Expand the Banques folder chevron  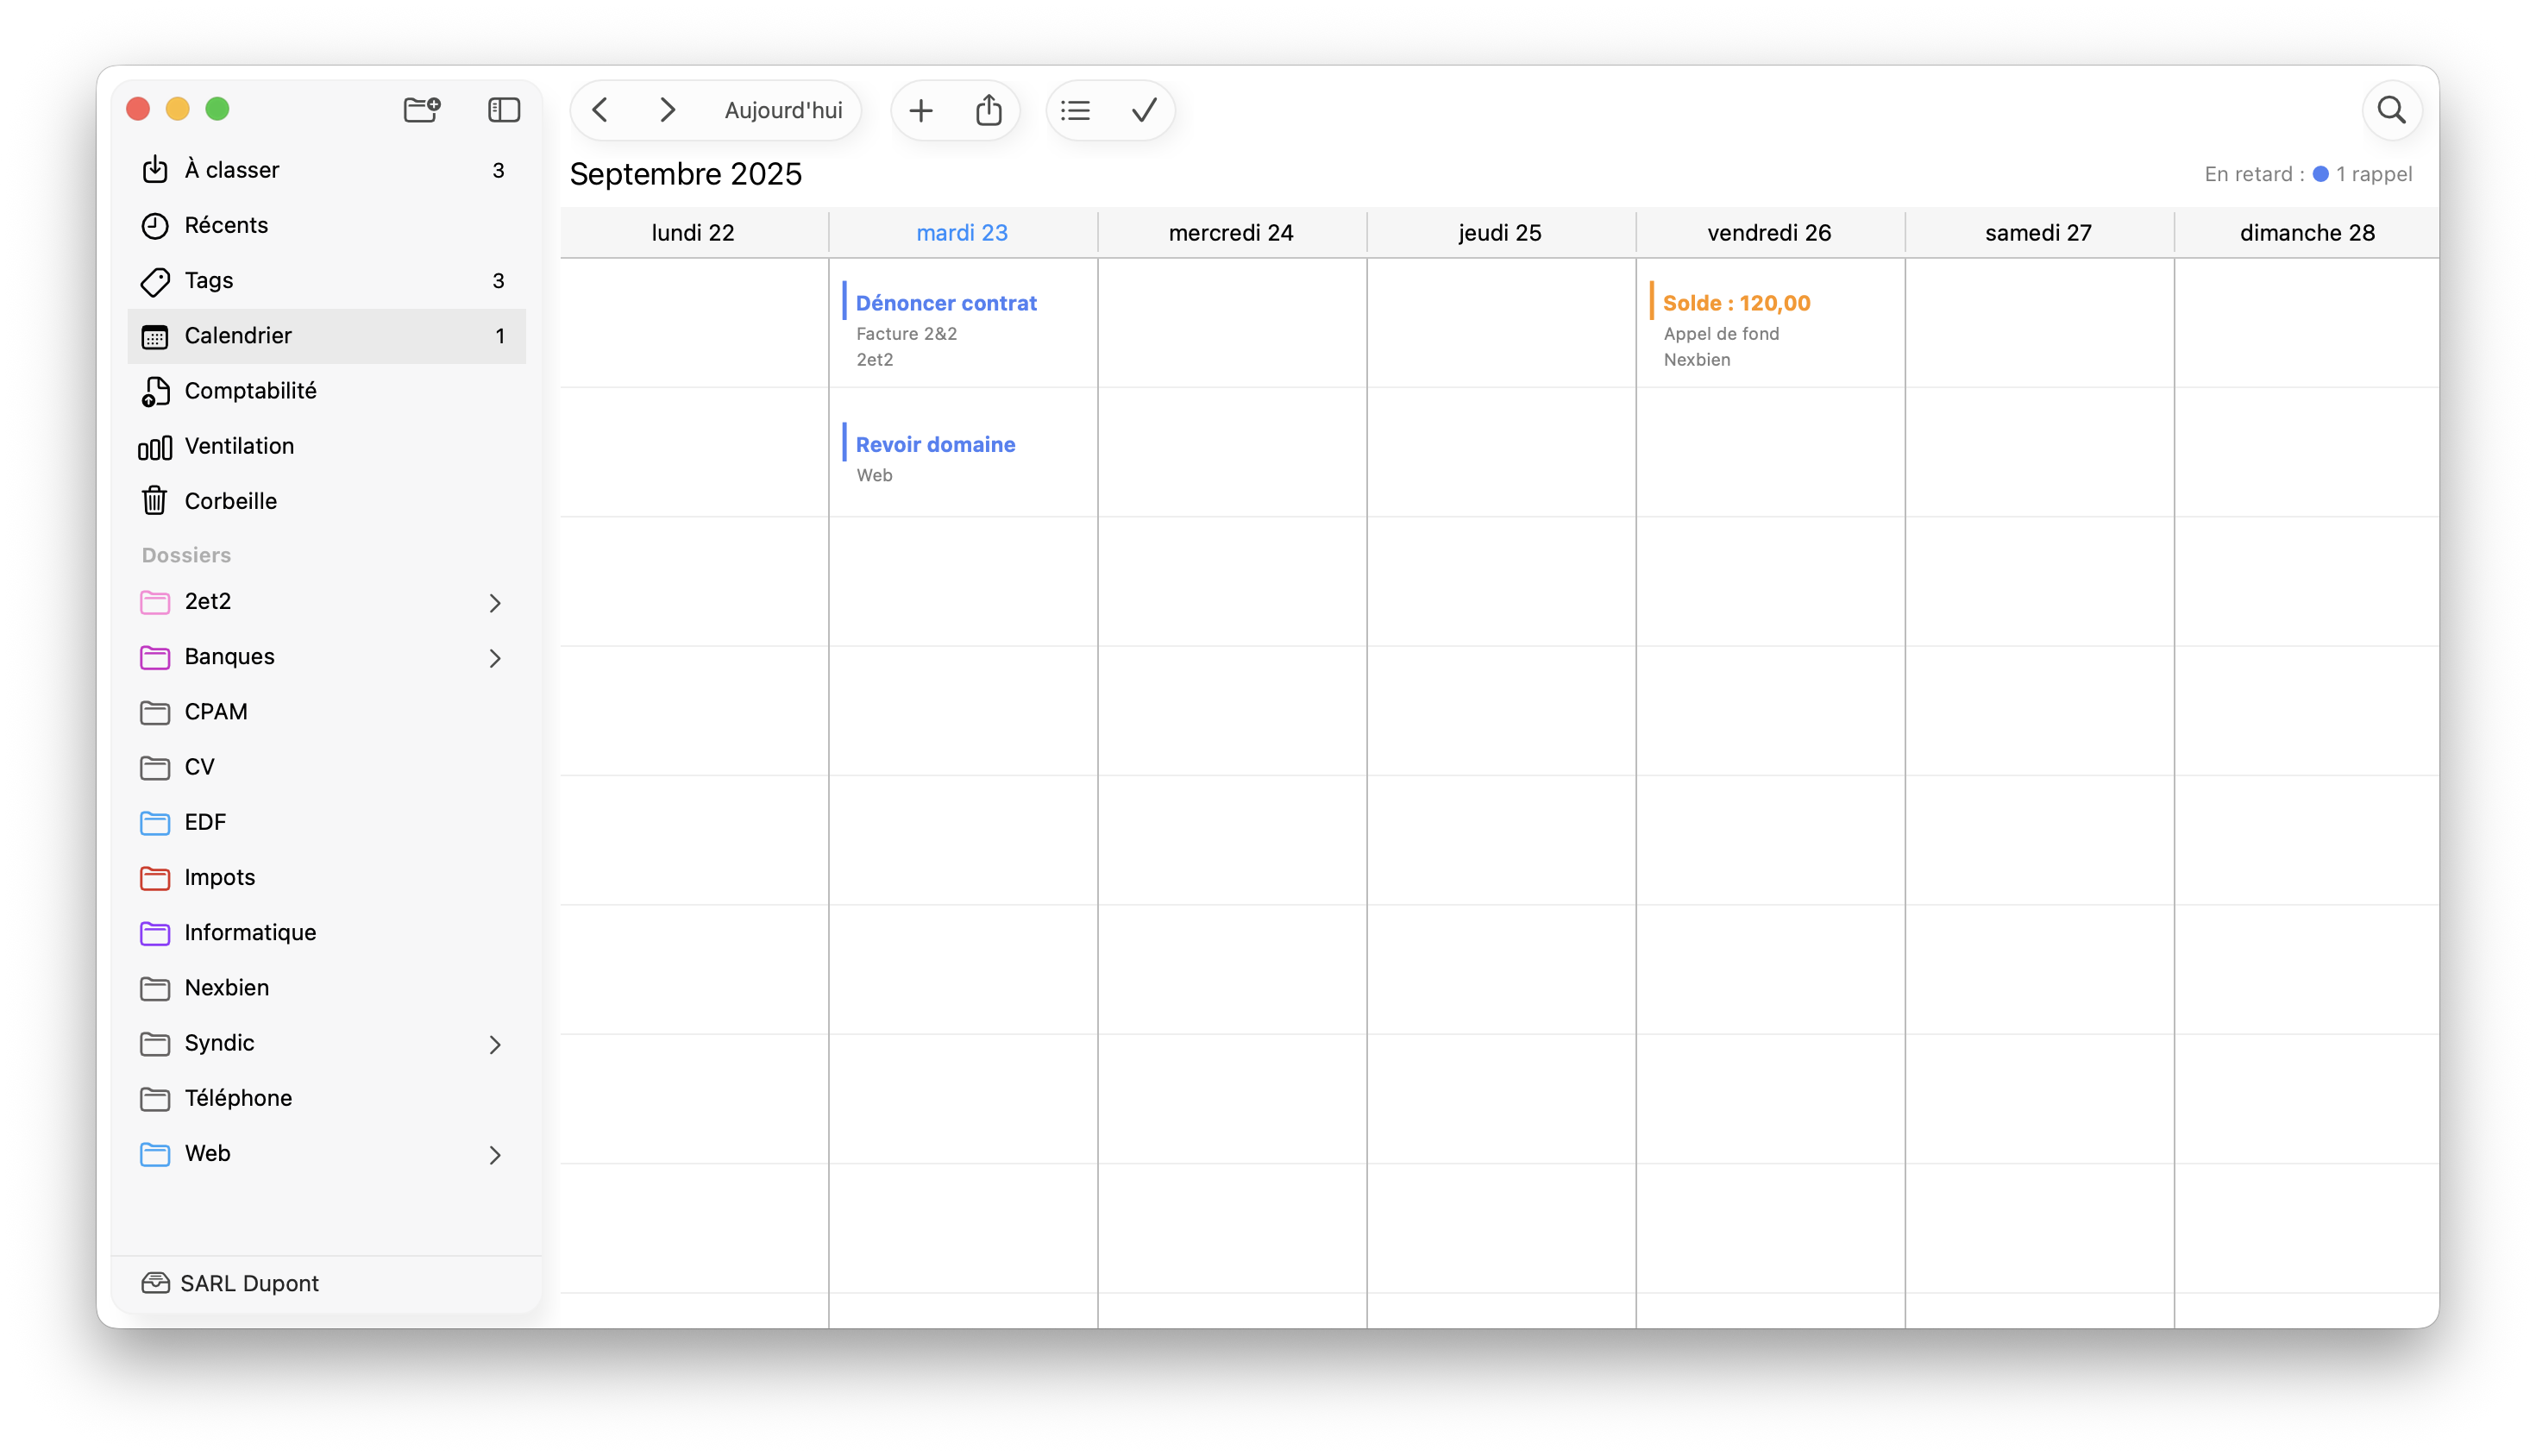[x=495, y=658]
